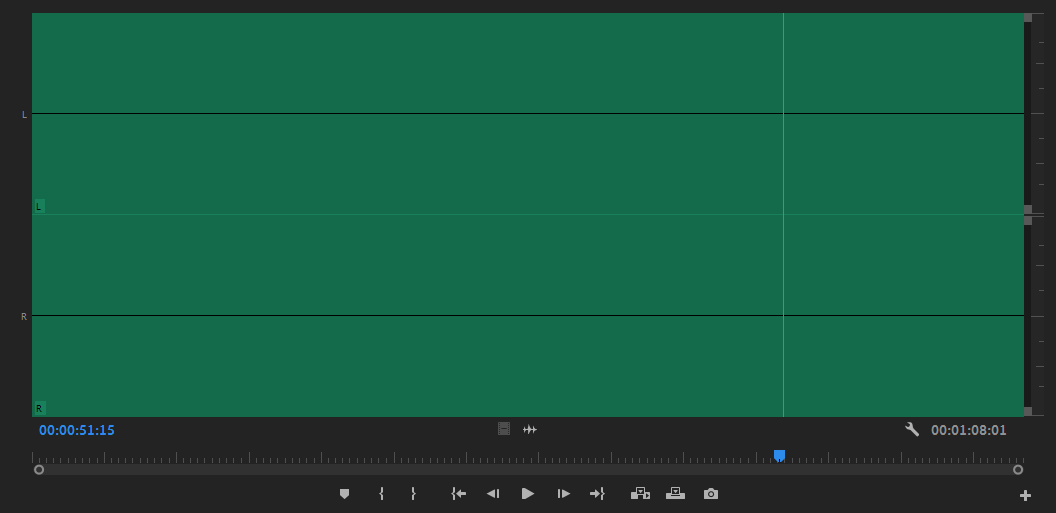The image size is (1056, 513).
Task: Export a frame with camera icon
Action: click(711, 494)
